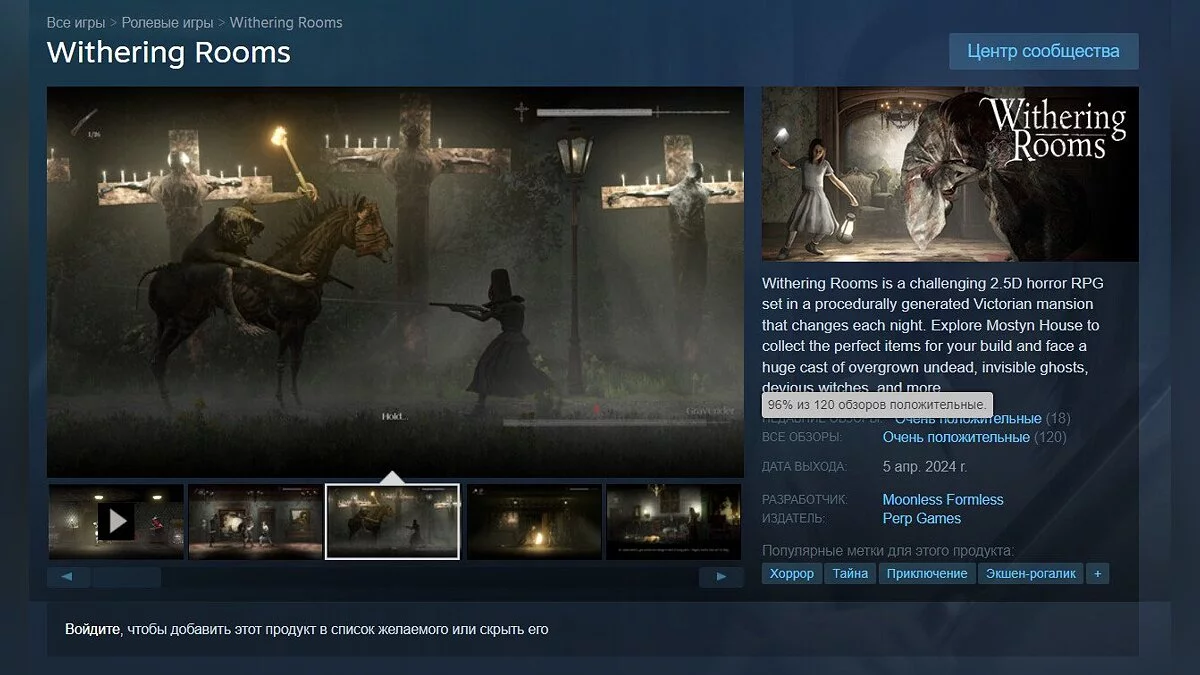Screen dimensions: 1200x675
Task: Click the 'Withering Rooms' page title
Action: [x=169, y=52]
